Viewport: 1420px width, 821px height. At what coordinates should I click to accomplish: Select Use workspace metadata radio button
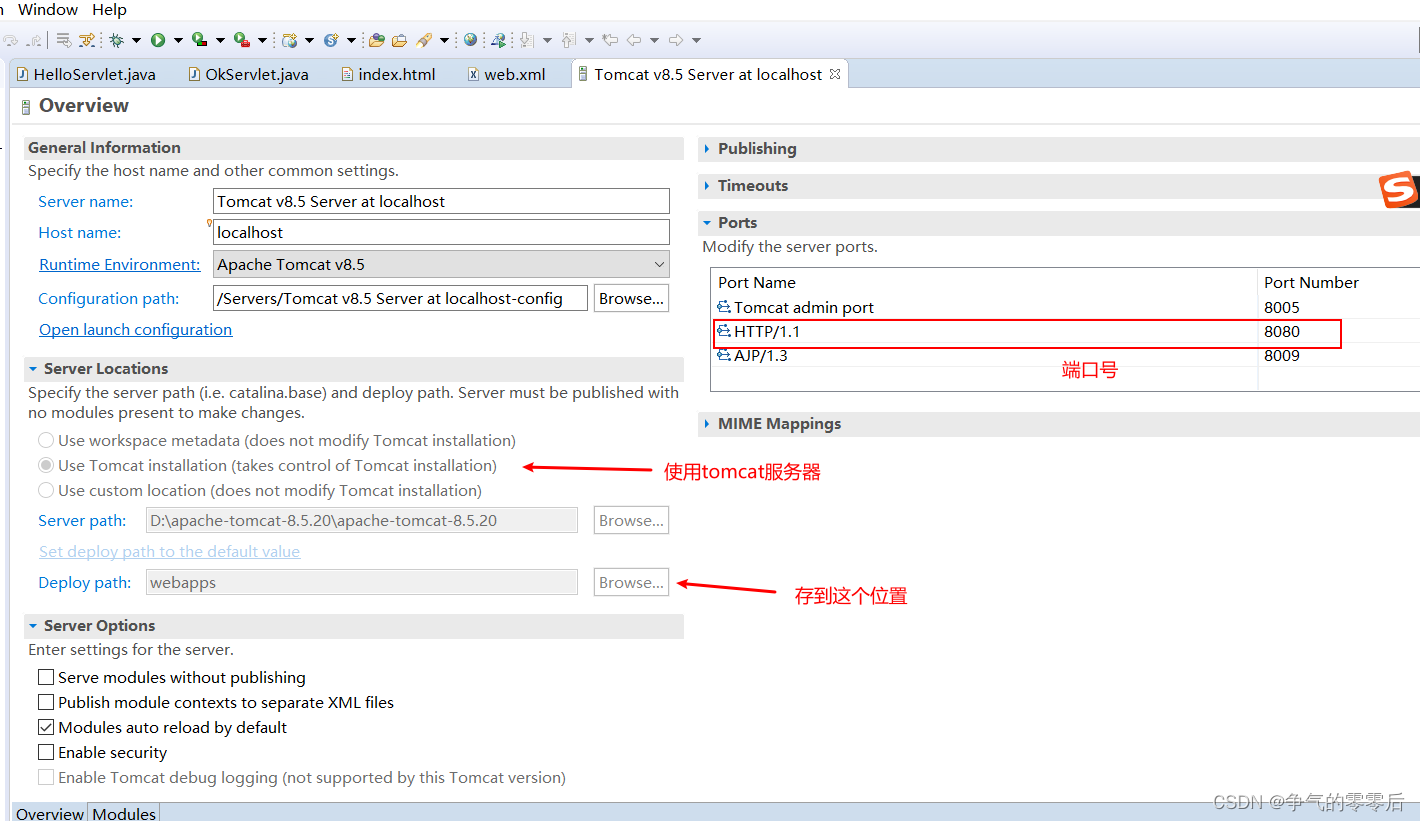coord(46,440)
